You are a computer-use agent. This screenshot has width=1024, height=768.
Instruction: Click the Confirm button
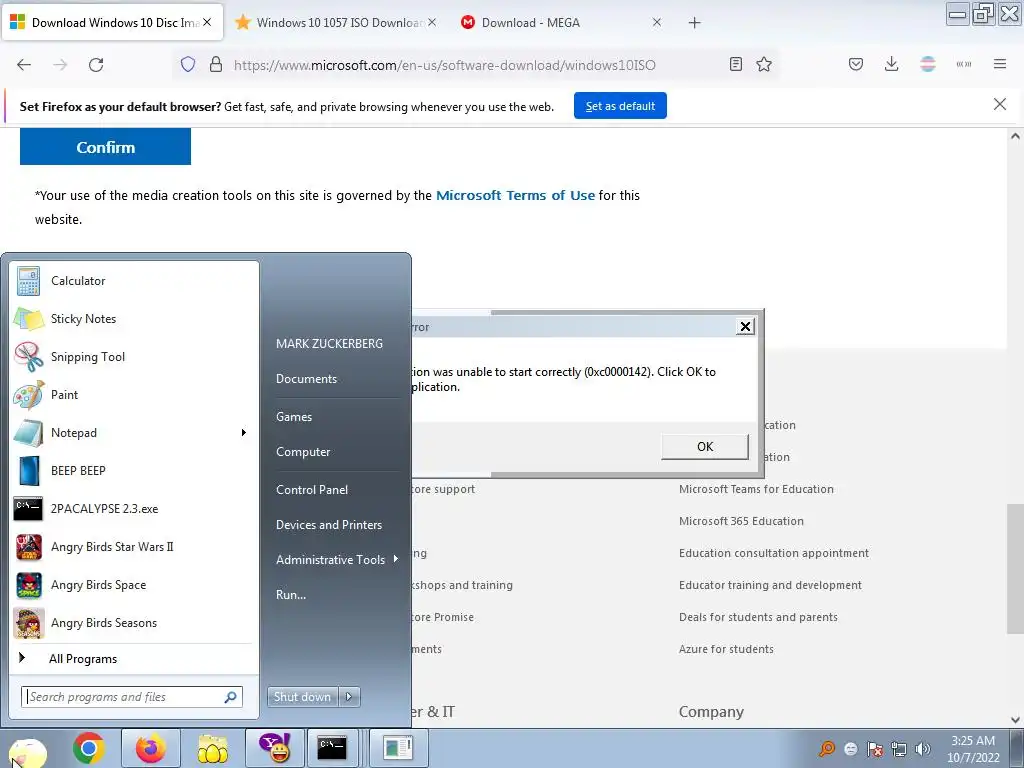tap(105, 147)
